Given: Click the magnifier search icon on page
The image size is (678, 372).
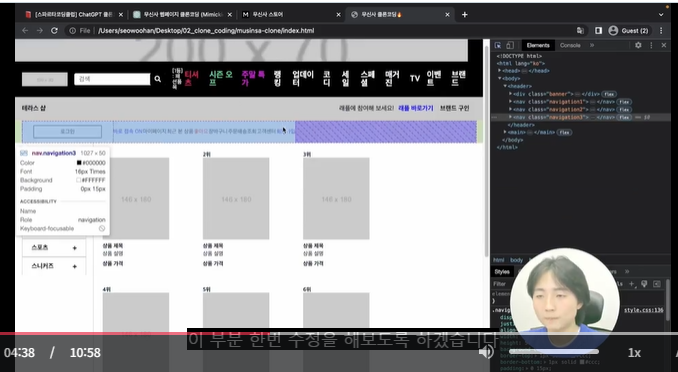Looking at the screenshot, I should [x=158, y=79].
